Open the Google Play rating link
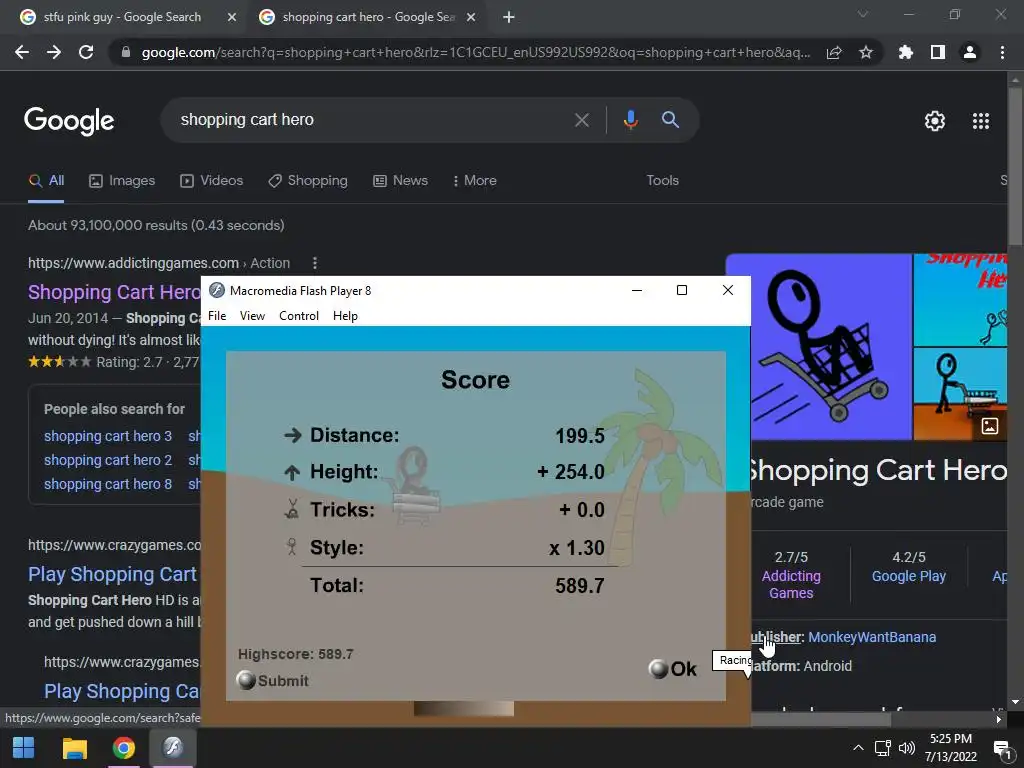 [x=908, y=577]
